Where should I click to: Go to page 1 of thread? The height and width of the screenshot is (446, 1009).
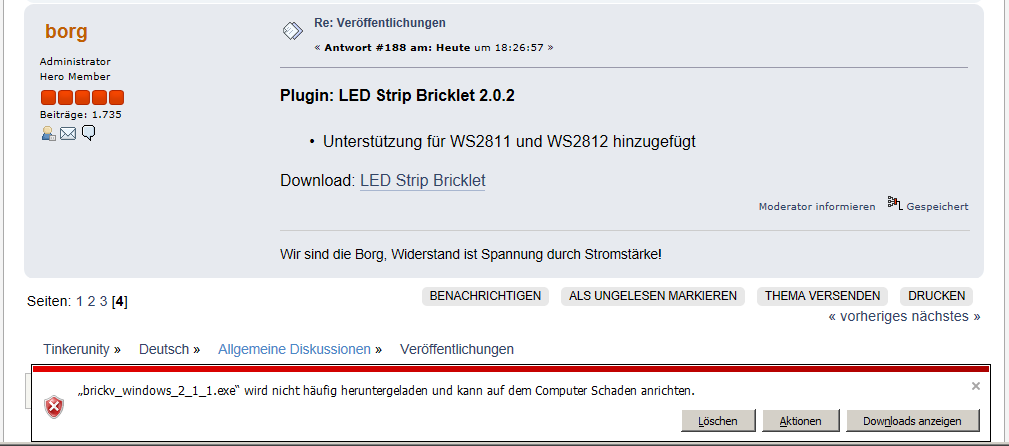point(80,301)
